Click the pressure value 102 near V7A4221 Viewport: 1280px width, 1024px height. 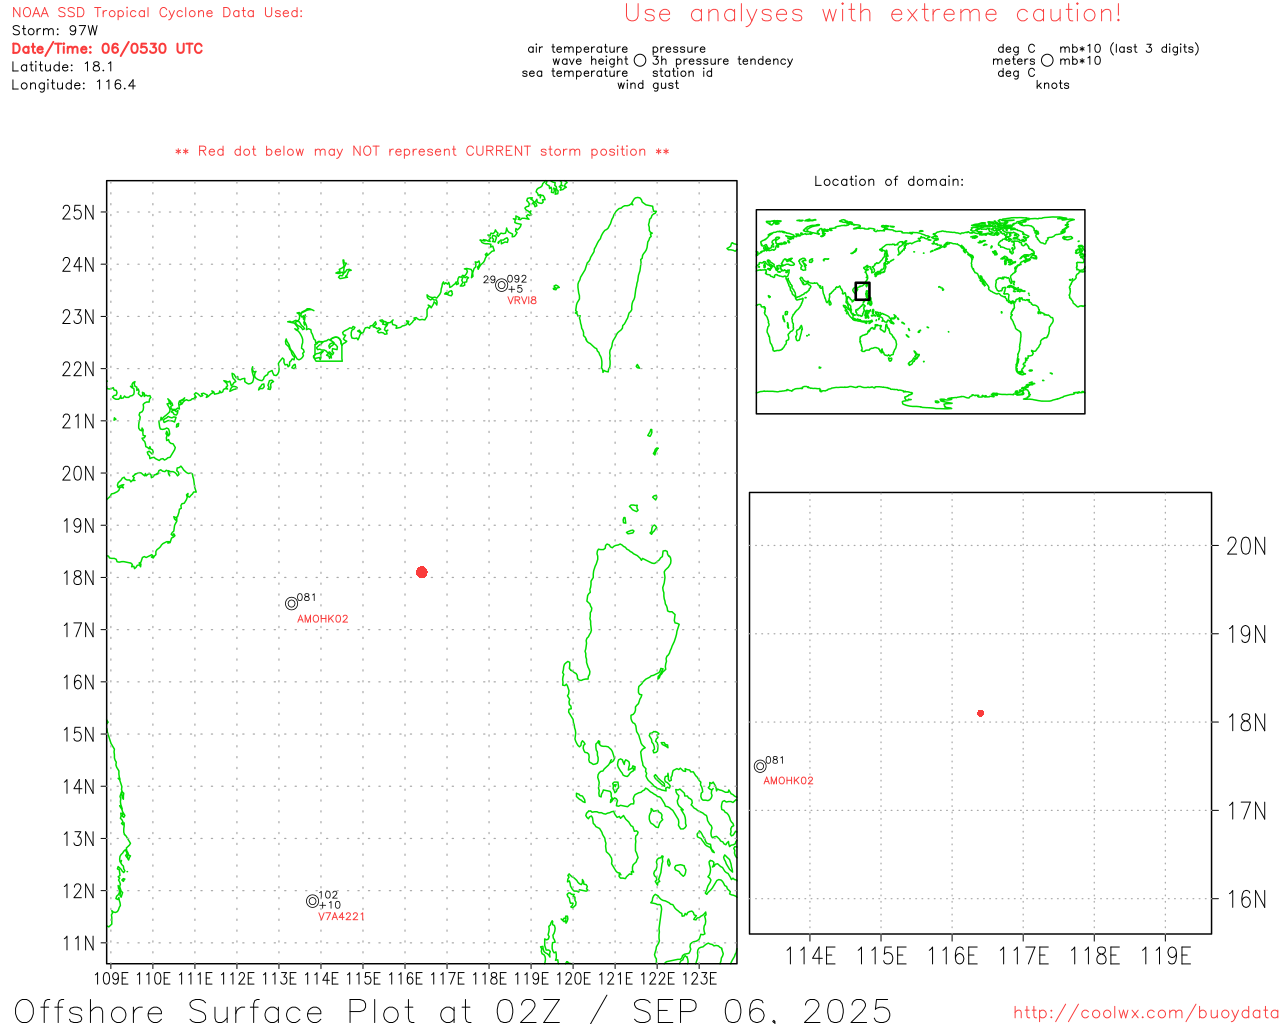[x=328, y=895]
